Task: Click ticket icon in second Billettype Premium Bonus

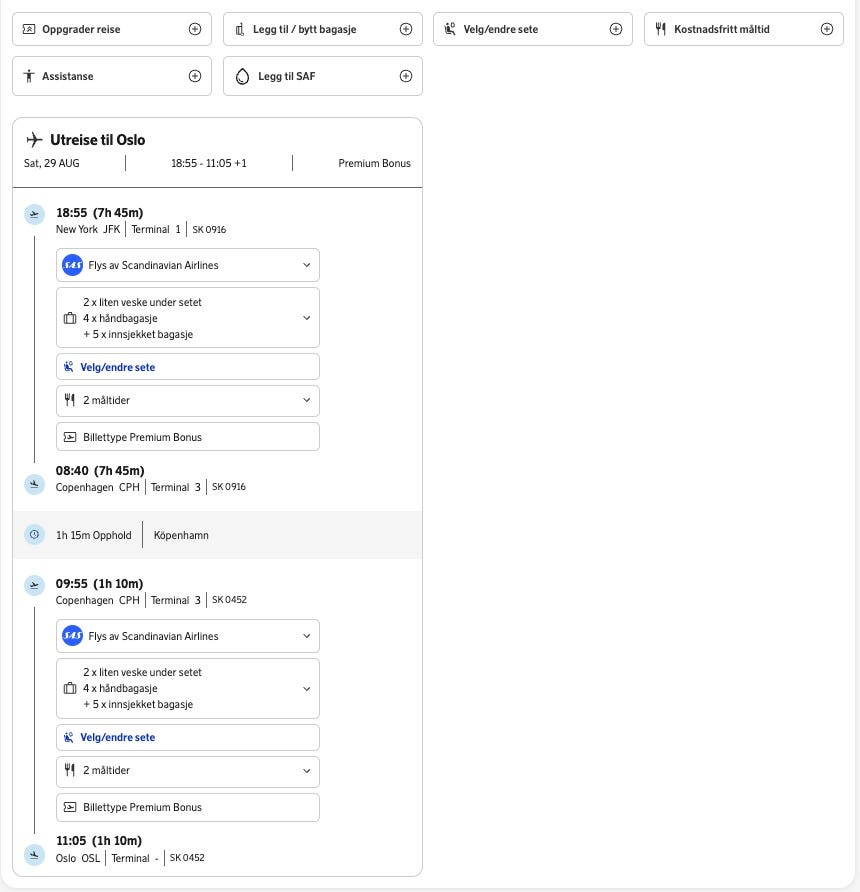Action: coord(70,807)
